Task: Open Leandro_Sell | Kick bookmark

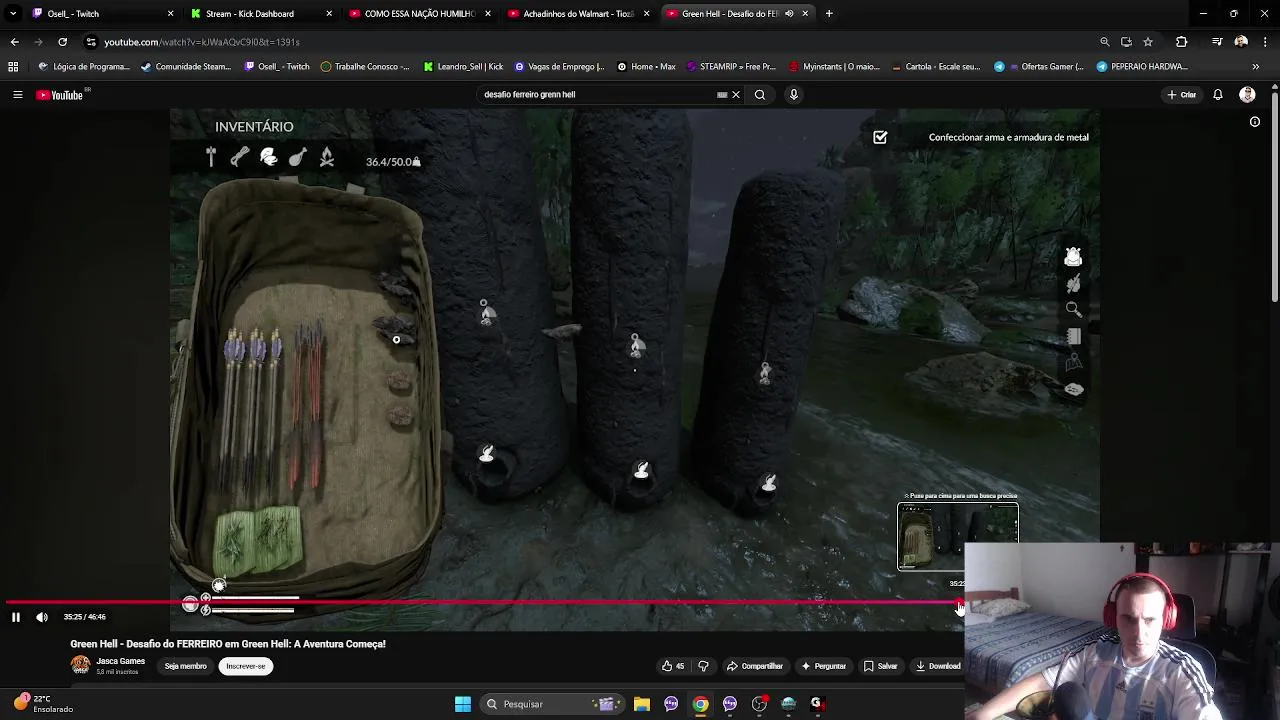Action: (463, 67)
